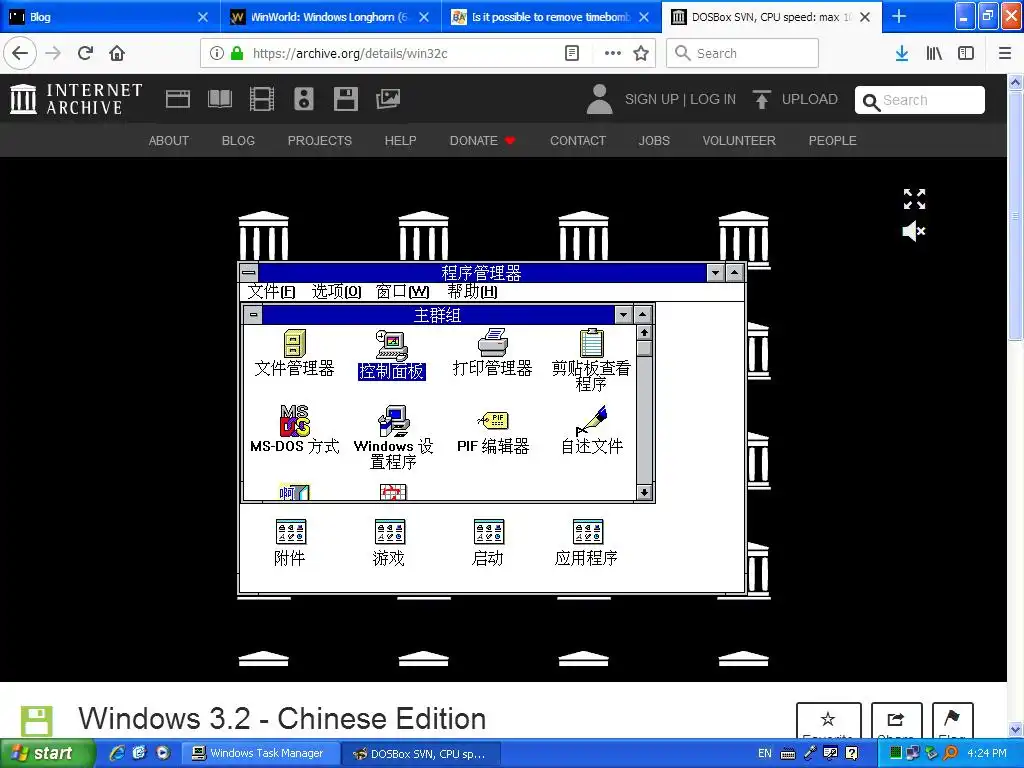Screen dimensions: 1024x768
Task: Open Firefox library icon
Action: [x=934, y=54]
